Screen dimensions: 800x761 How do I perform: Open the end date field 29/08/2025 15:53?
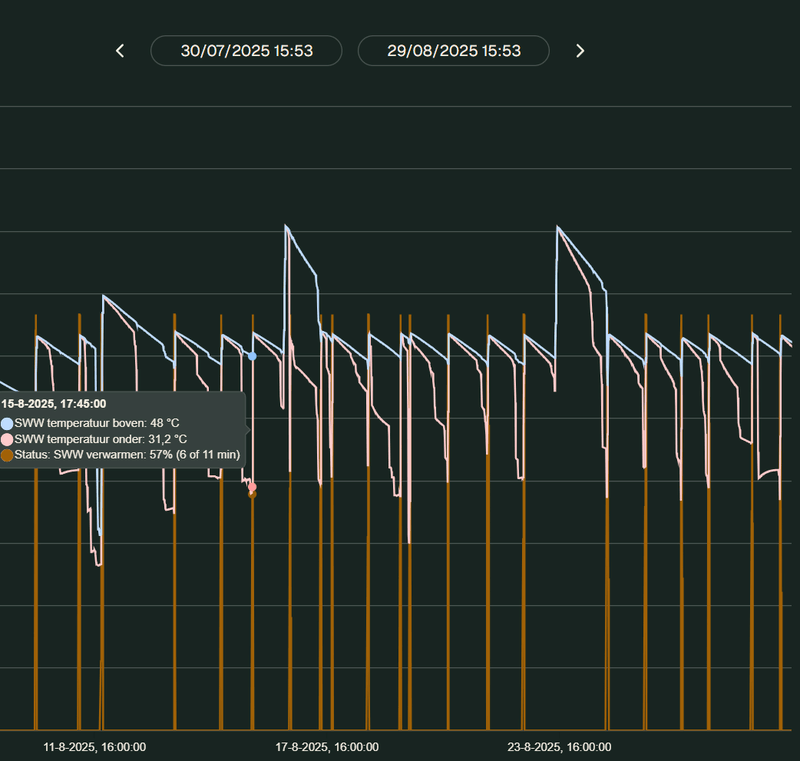[x=454, y=50]
